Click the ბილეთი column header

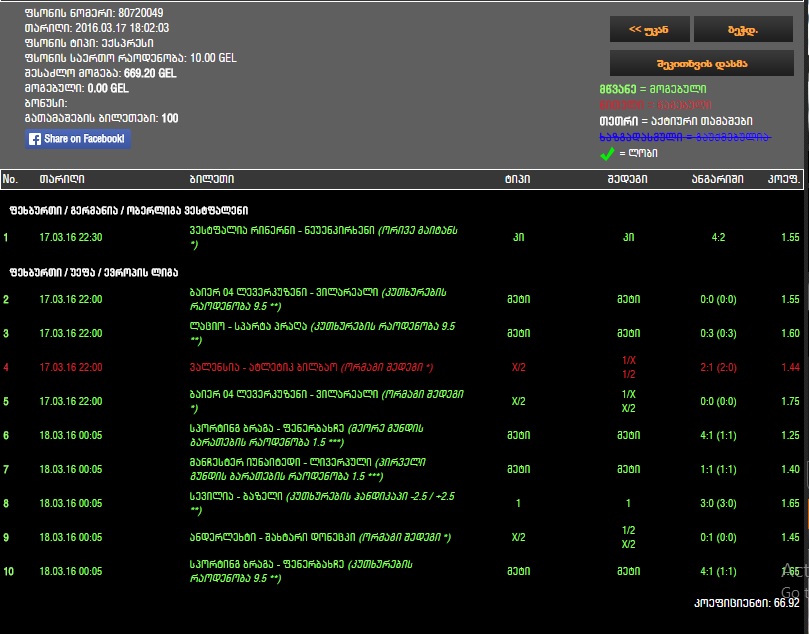tap(211, 179)
